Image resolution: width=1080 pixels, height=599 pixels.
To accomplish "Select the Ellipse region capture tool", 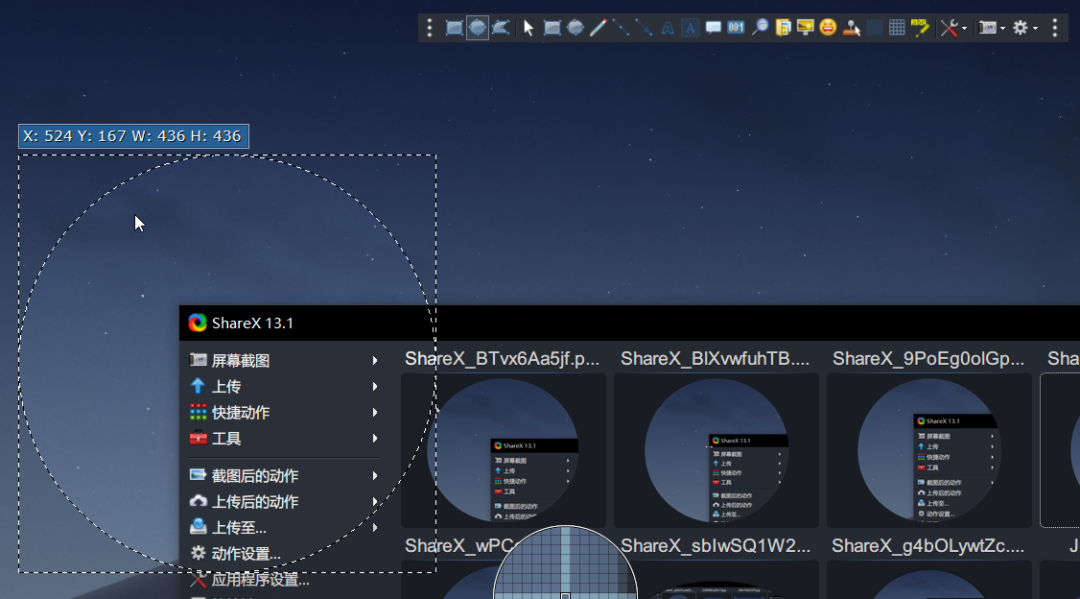I will pyautogui.click(x=477, y=28).
